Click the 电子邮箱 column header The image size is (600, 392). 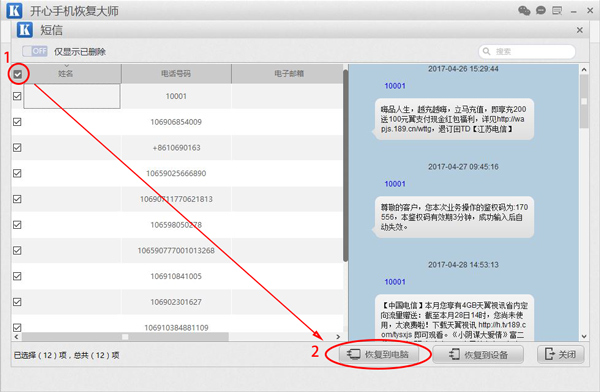click(289, 74)
